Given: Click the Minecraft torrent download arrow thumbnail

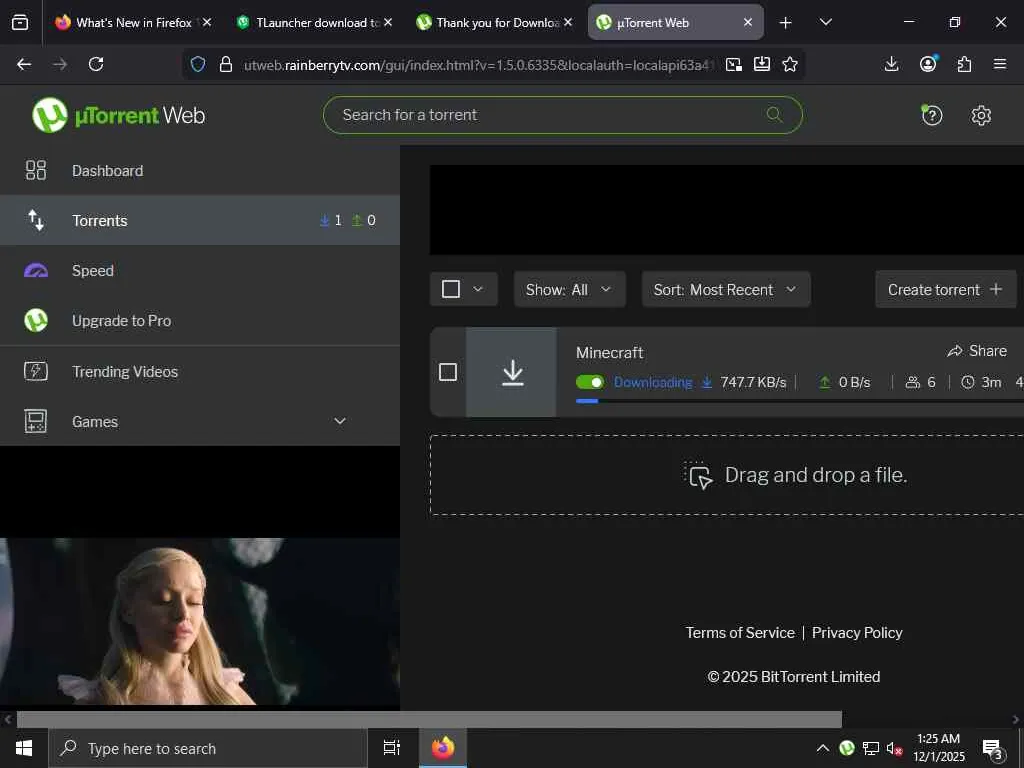Looking at the screenshot, I should (512, 372).
